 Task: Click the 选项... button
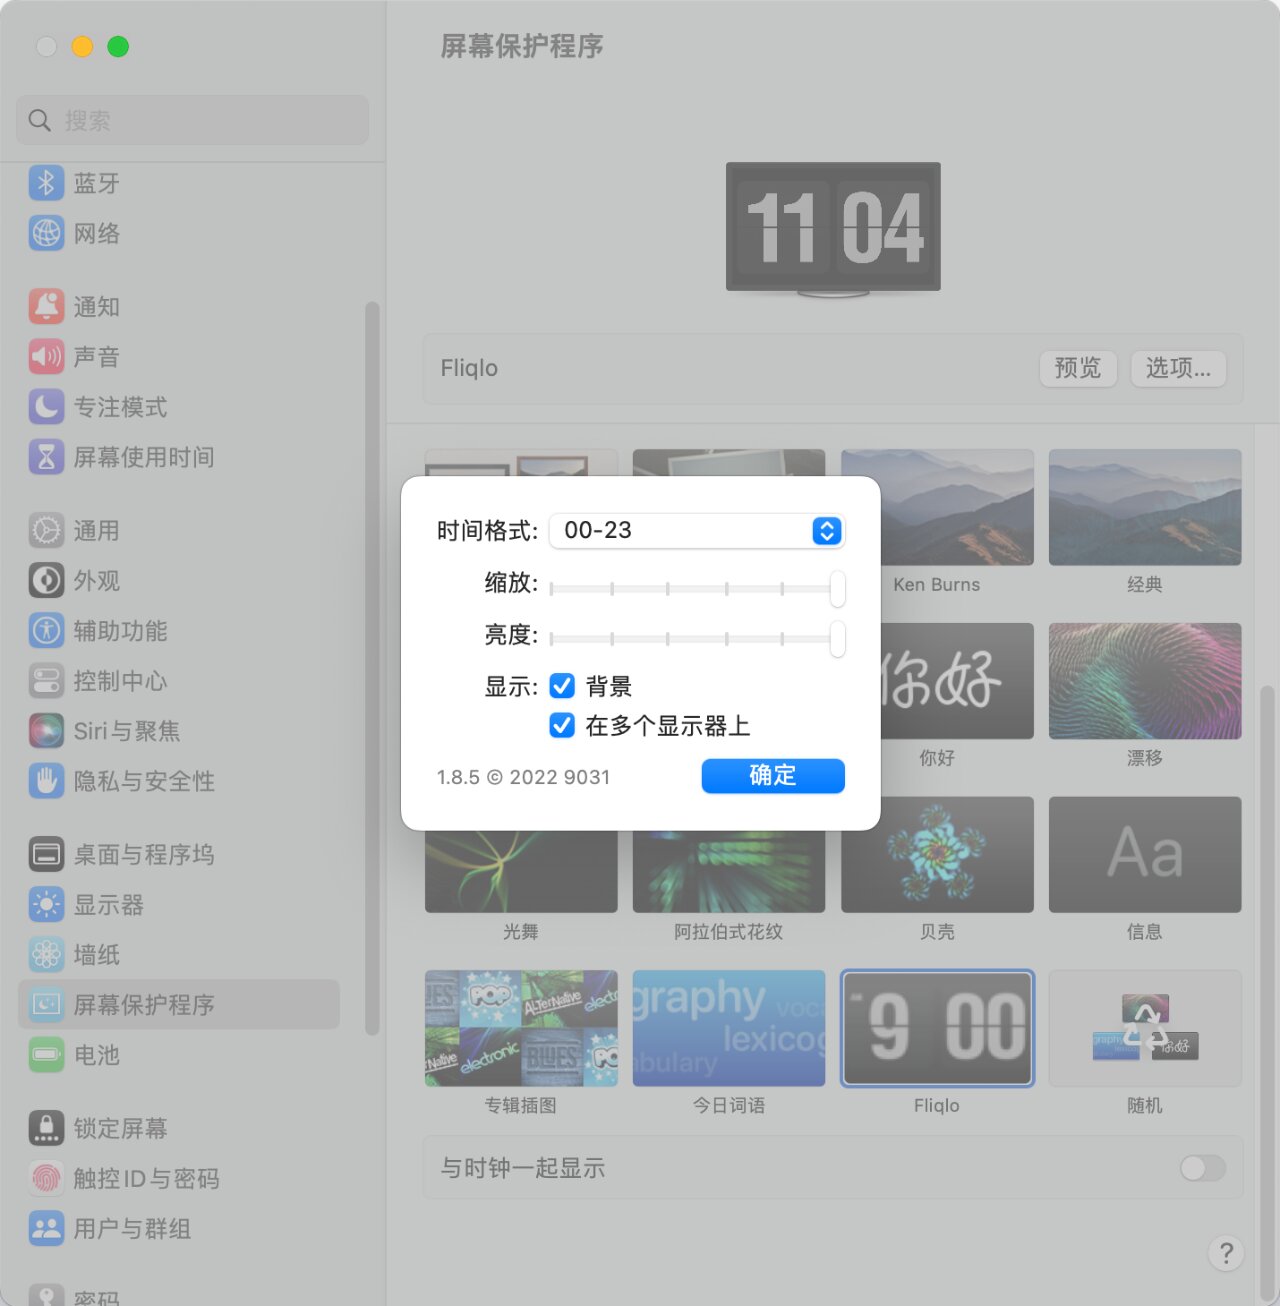coord(1178,368)
